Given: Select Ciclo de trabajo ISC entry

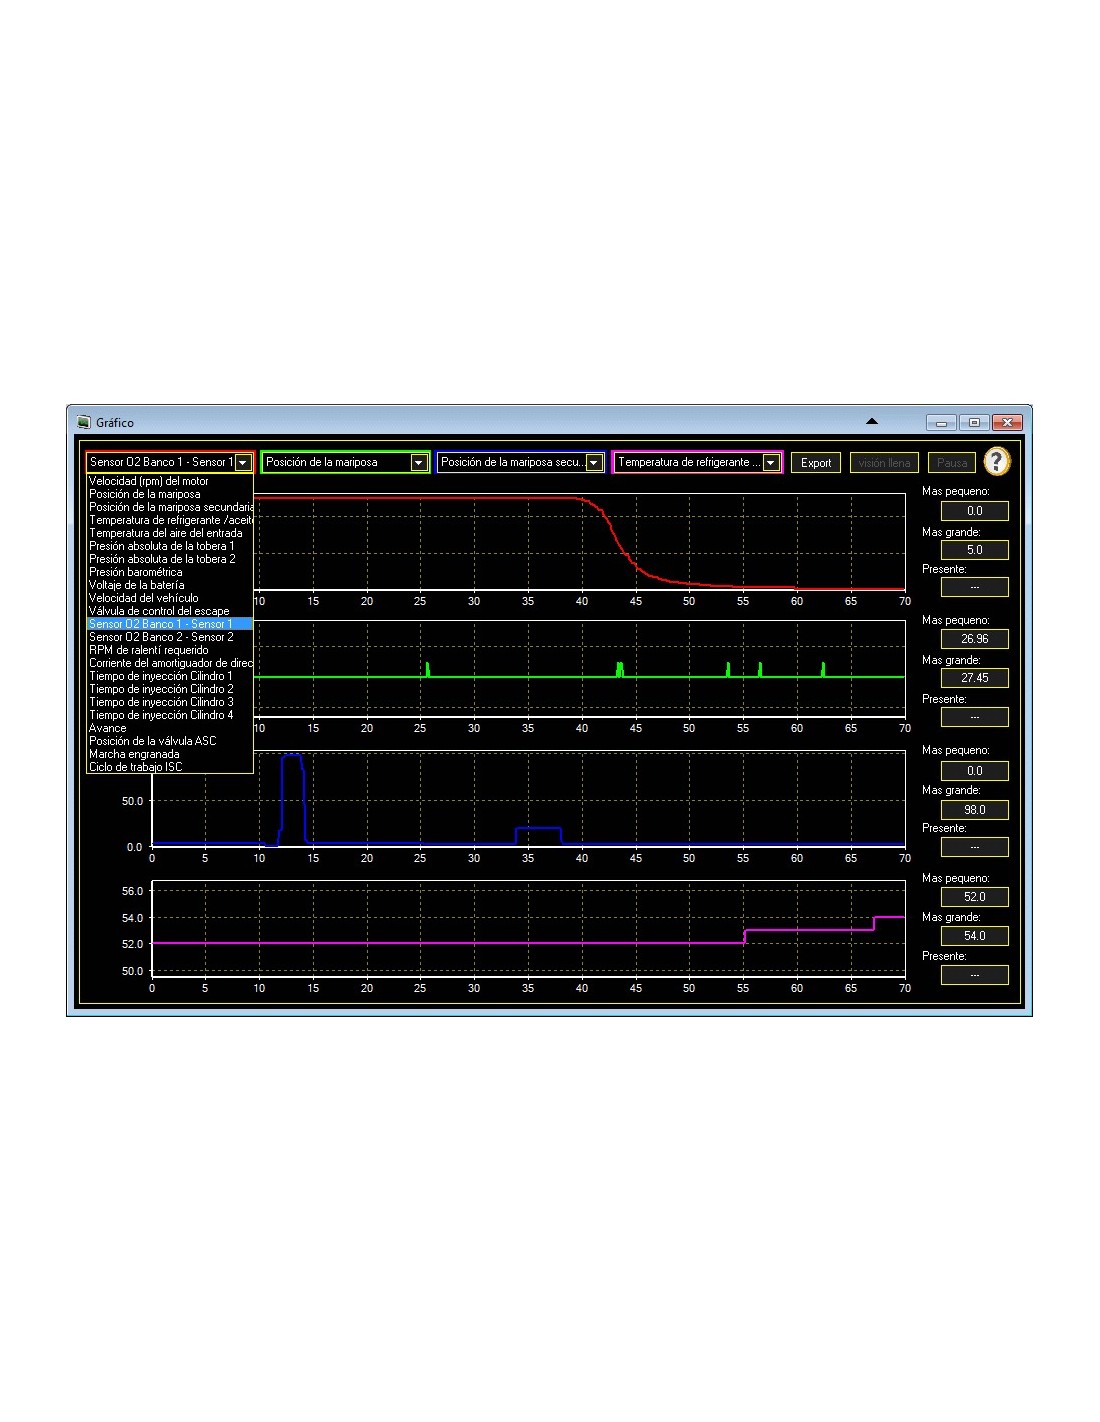Looking at the screenshot, I should tap(135, 767).
